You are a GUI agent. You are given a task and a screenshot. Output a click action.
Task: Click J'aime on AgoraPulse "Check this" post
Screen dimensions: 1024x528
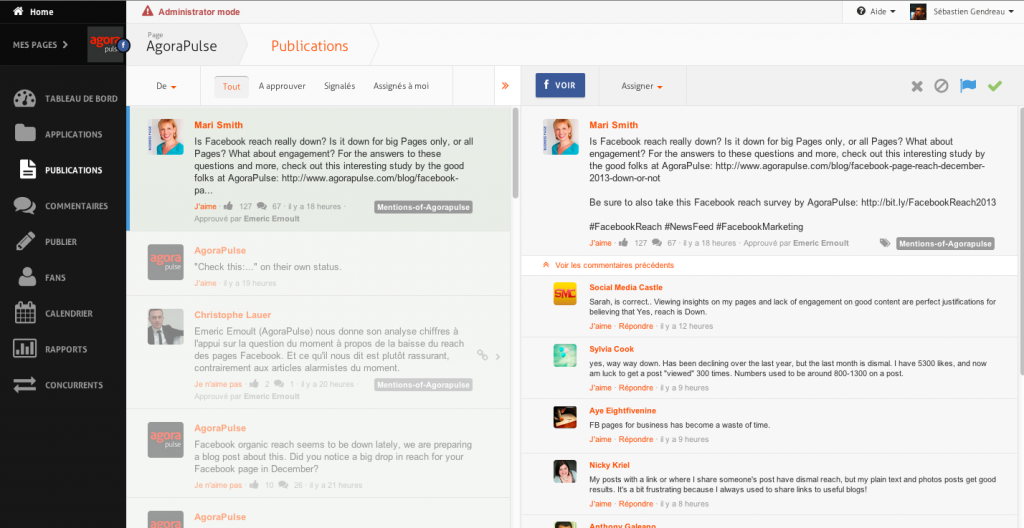point(205,283)
